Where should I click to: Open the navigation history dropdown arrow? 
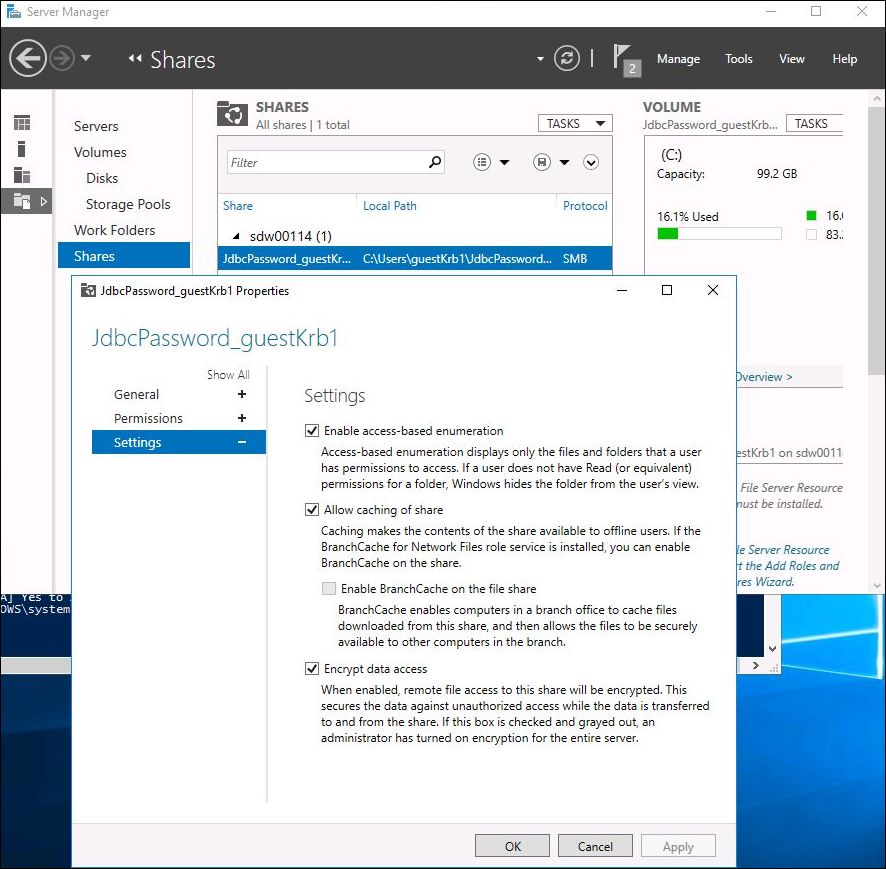click(86, 58)
